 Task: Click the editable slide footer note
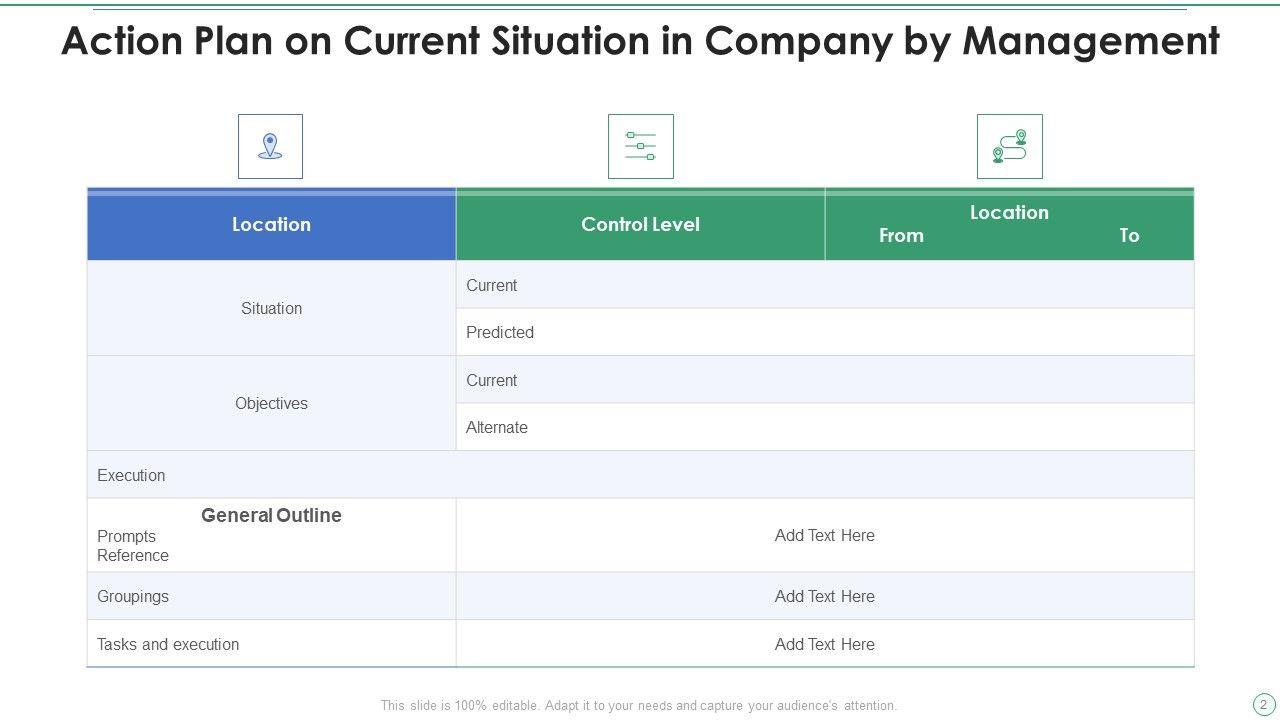pyautogui.click(x=639, y=705)
